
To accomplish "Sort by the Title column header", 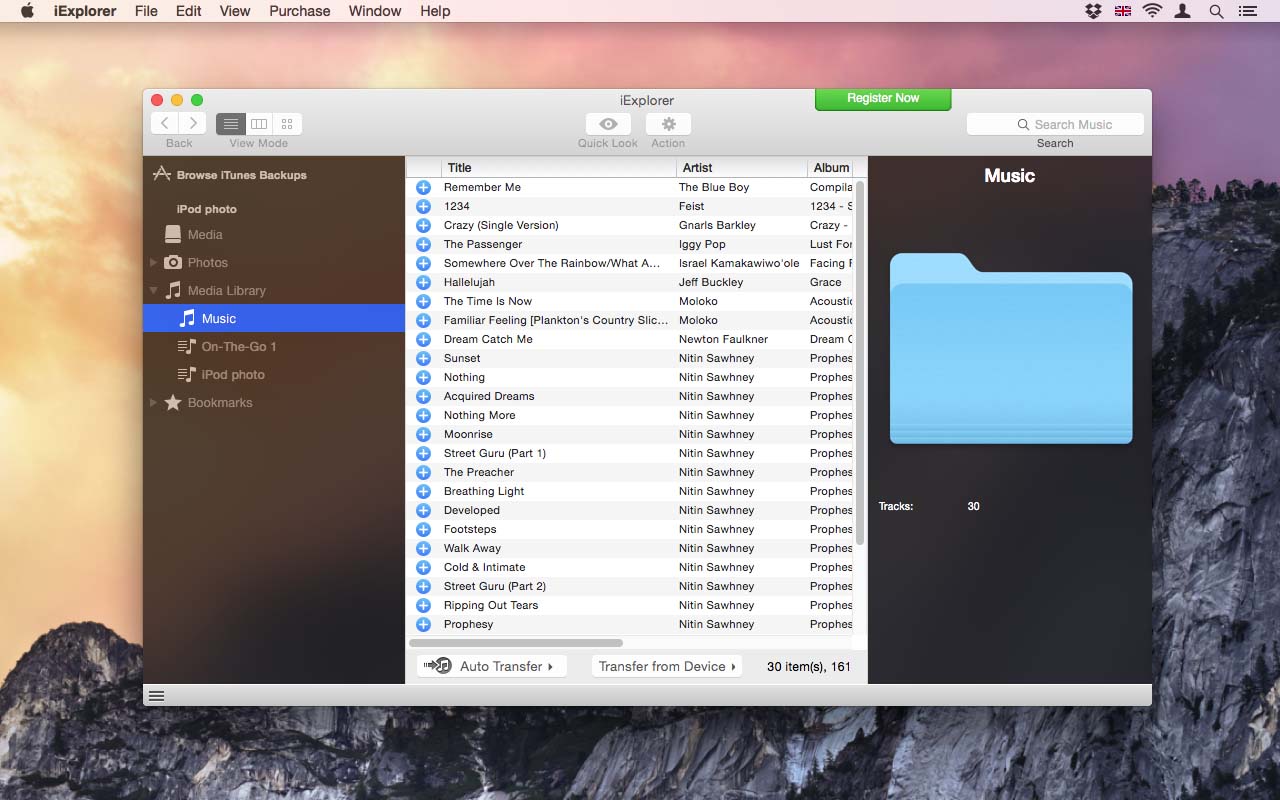I will (558, 167).
